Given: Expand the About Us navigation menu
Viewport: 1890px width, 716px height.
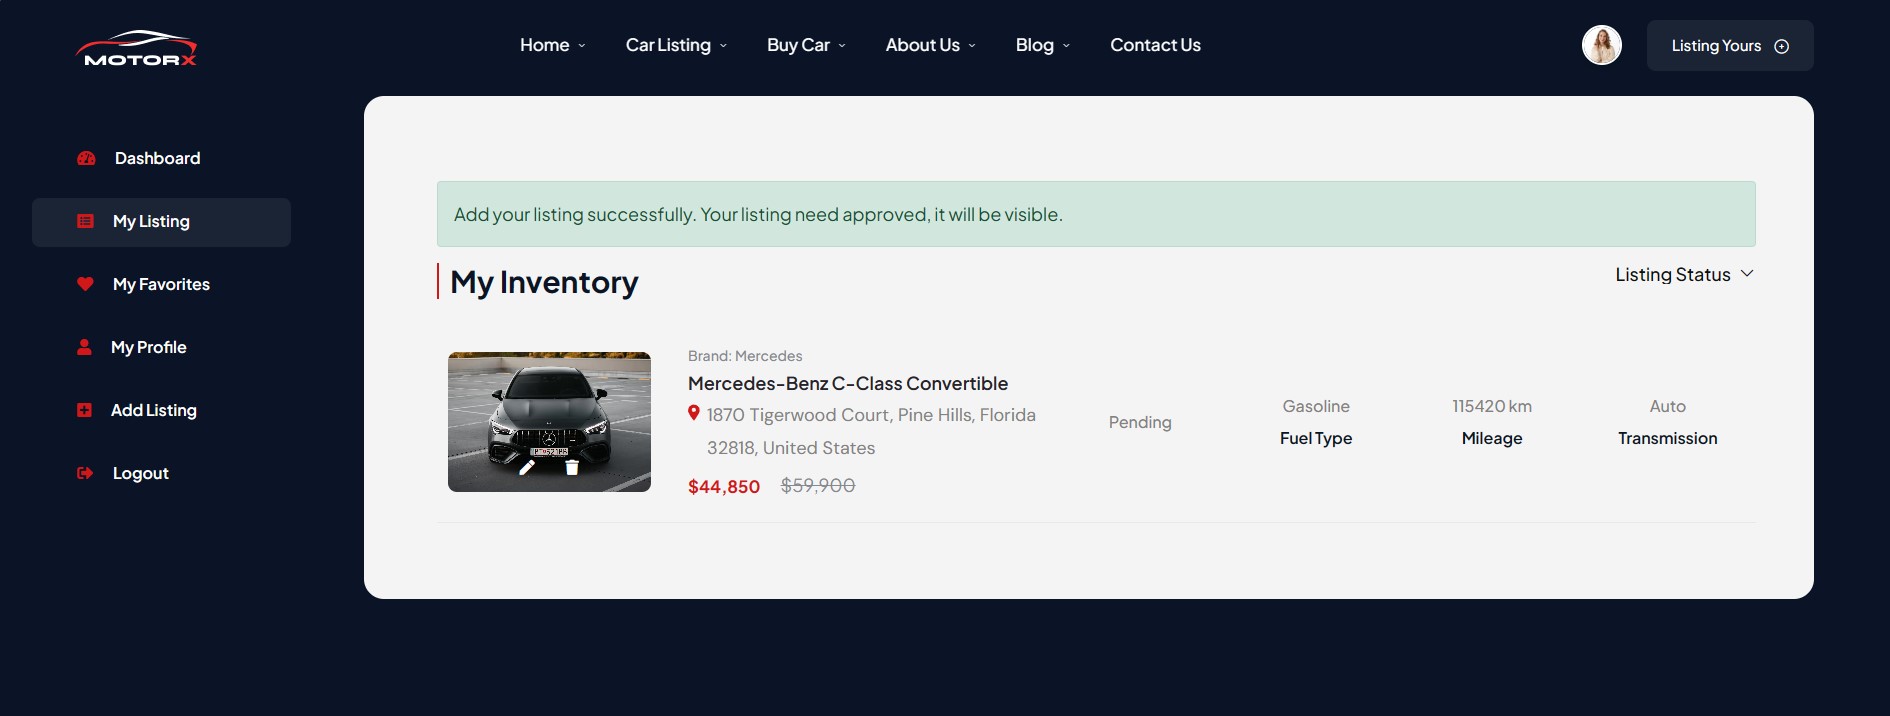Looking at the screenshot, I should point(930,45).
